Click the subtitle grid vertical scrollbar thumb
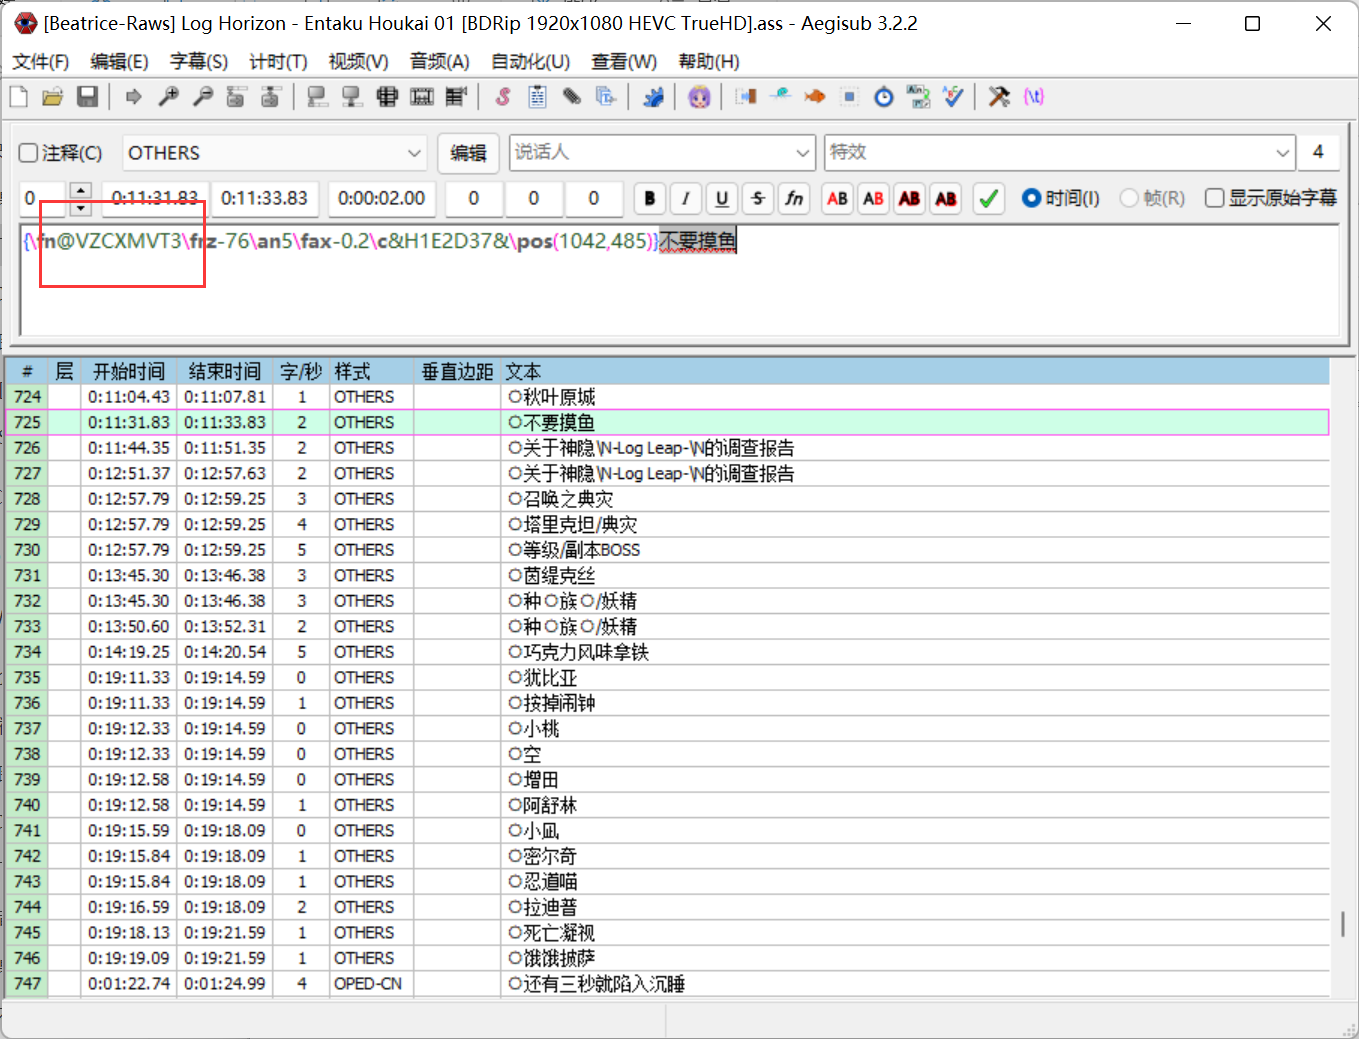 pyautogui.click(x=1342, y=923)
